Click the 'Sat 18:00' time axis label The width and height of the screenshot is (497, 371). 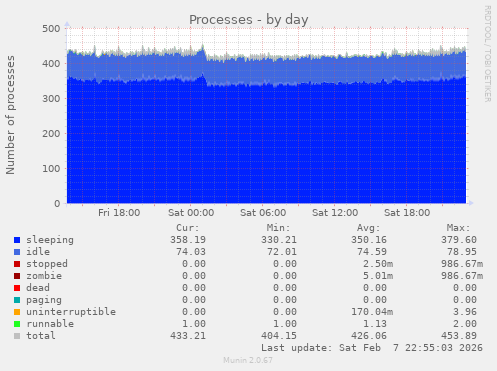(x=407, y=213)
